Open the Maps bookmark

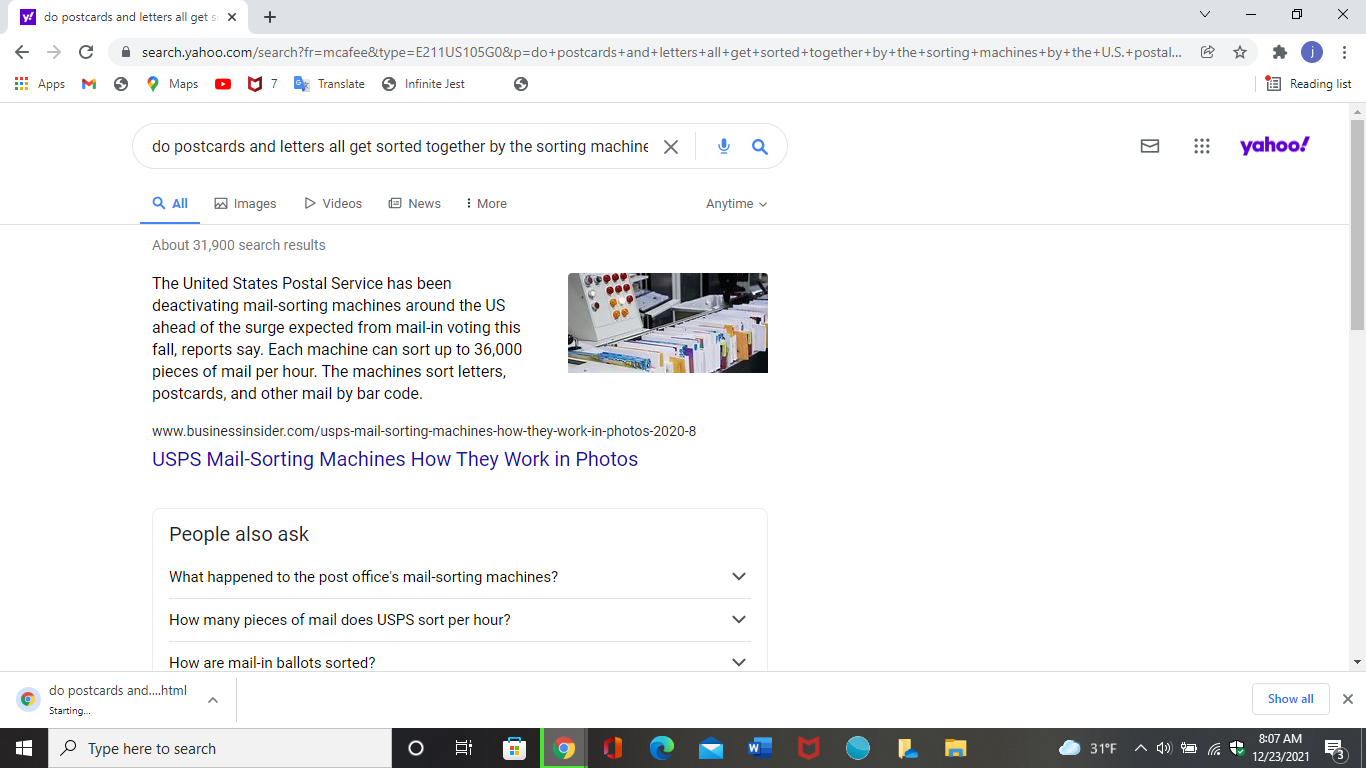point(172,84)
